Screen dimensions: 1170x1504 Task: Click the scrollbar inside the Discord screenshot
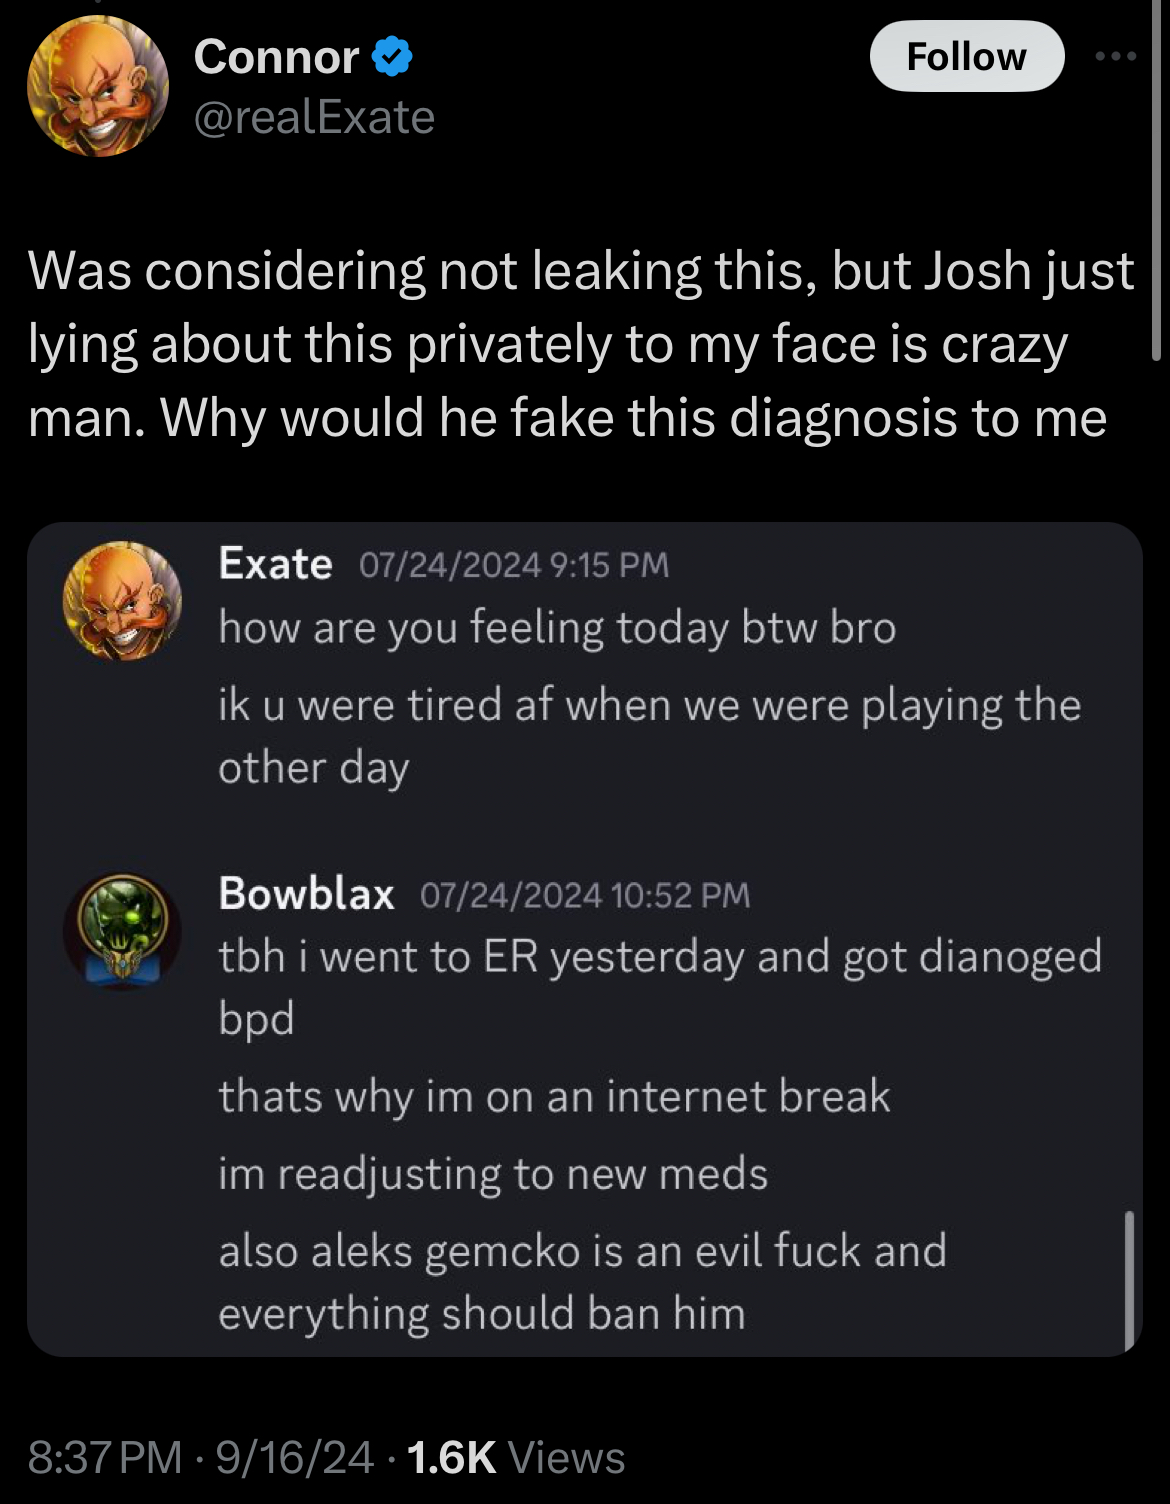click(x=1129, y=1281)
